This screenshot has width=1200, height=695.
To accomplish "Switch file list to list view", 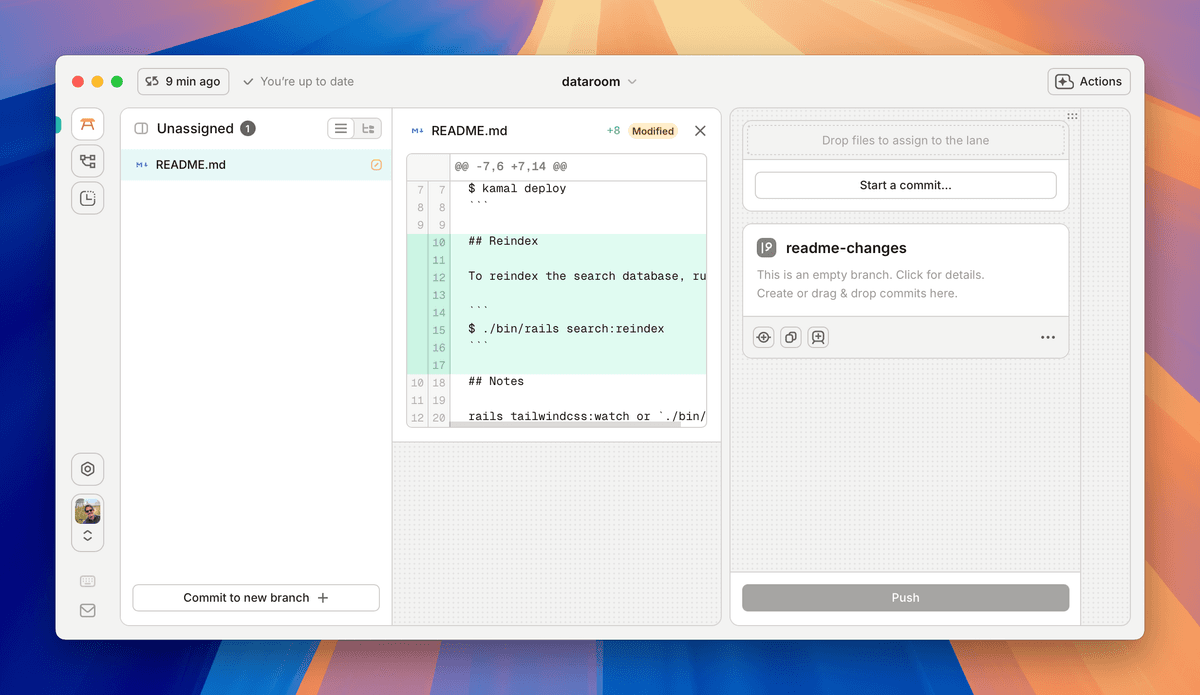I will click(x=341, y=128).
